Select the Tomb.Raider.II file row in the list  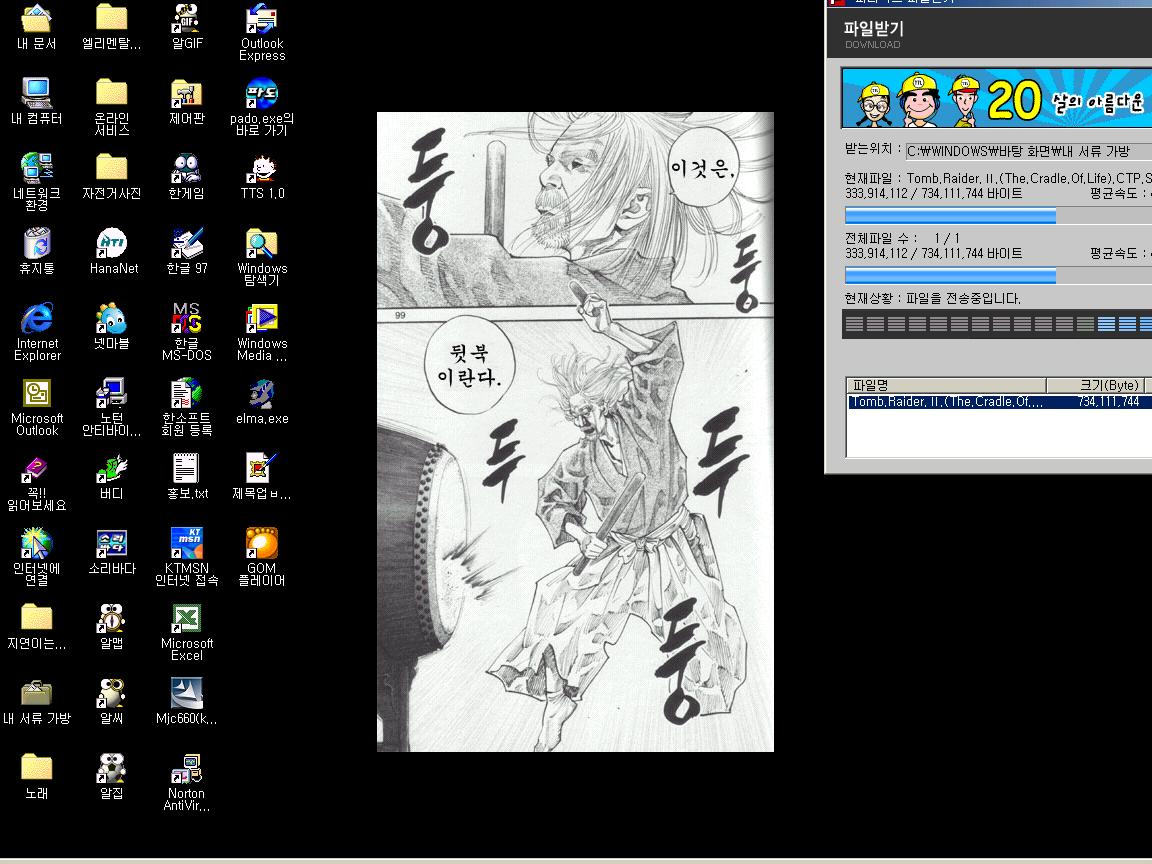click(x=999, y=402)
